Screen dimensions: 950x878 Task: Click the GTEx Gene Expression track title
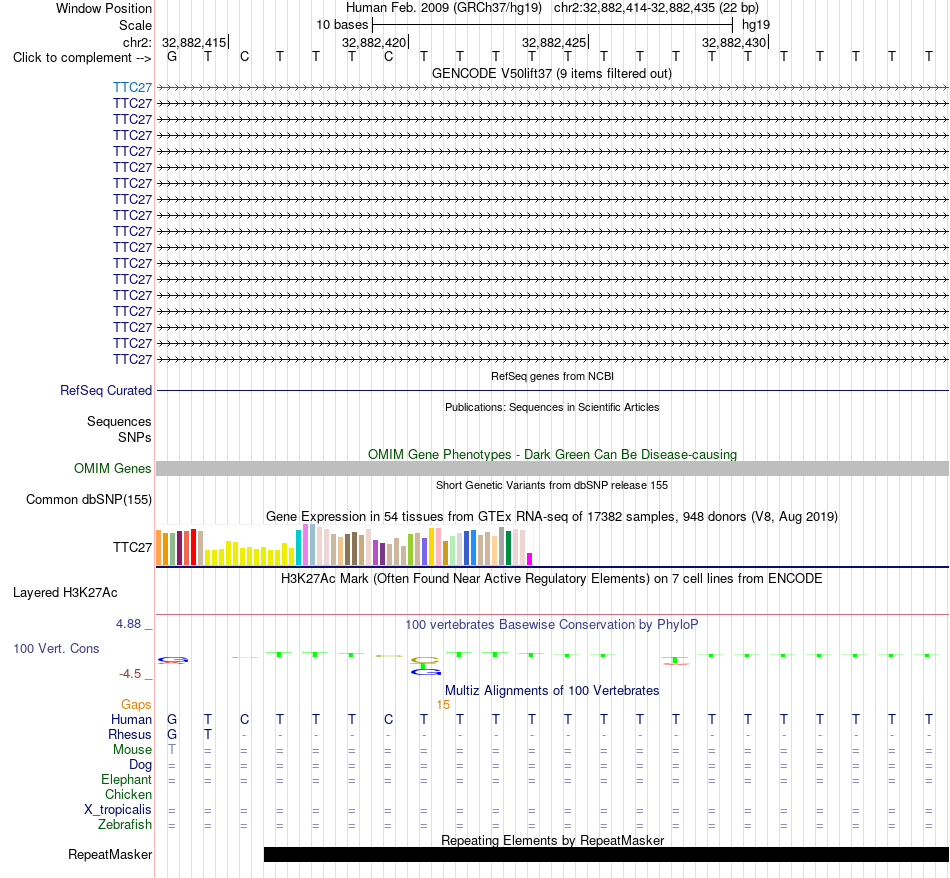pyautogui.click(x=552, y=516)
